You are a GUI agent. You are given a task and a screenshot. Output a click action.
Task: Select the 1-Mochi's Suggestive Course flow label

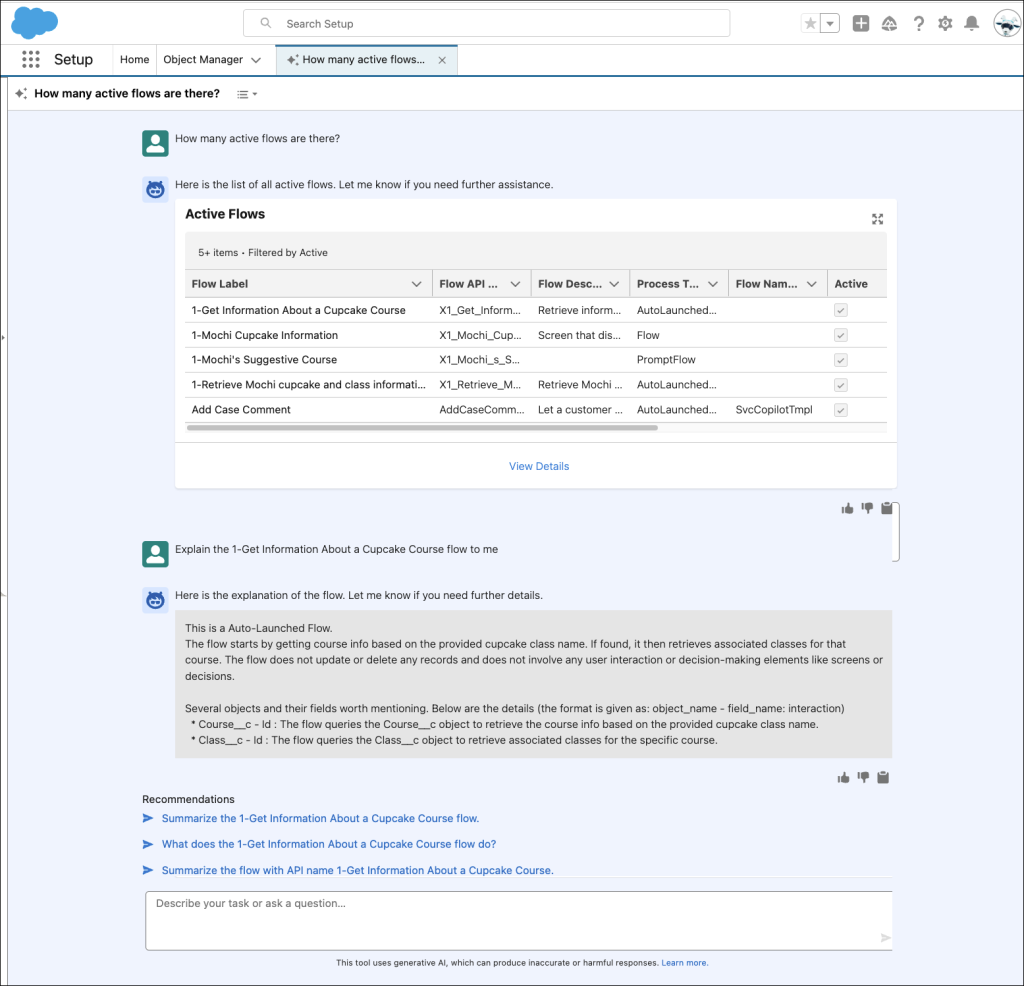pyautogui.click(x=264, y=360)
